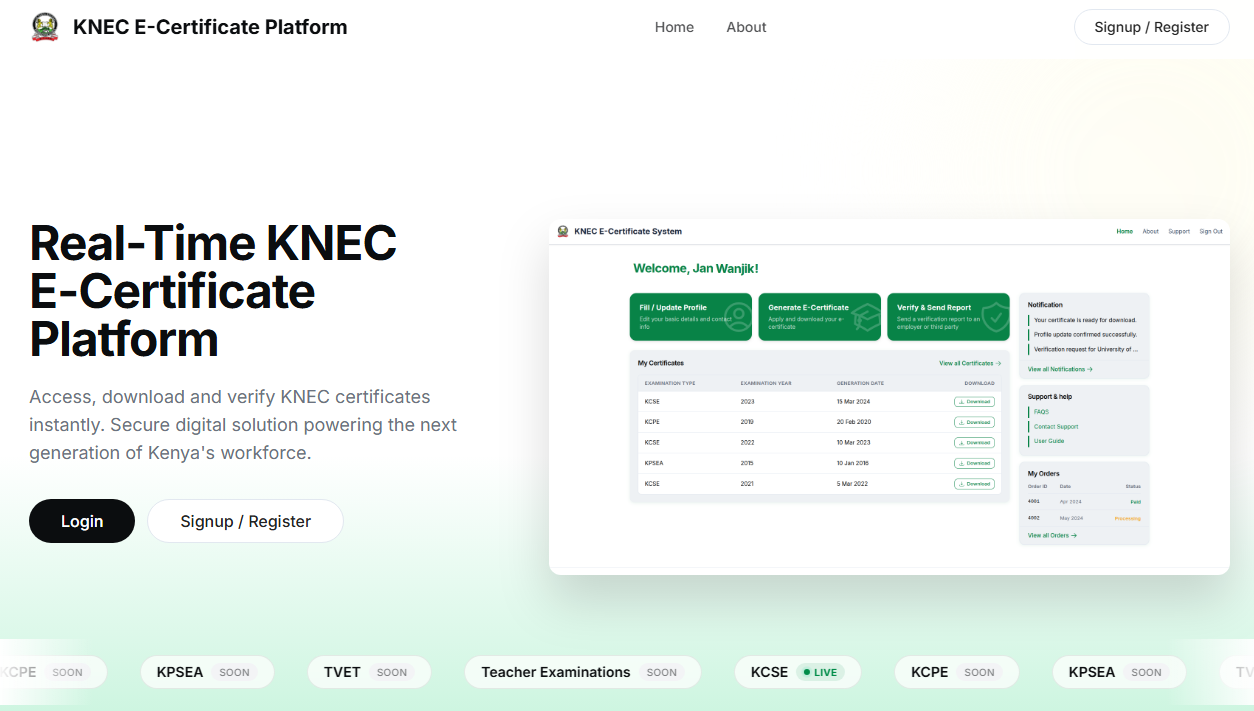Click the black Login button

click(82, 521)
